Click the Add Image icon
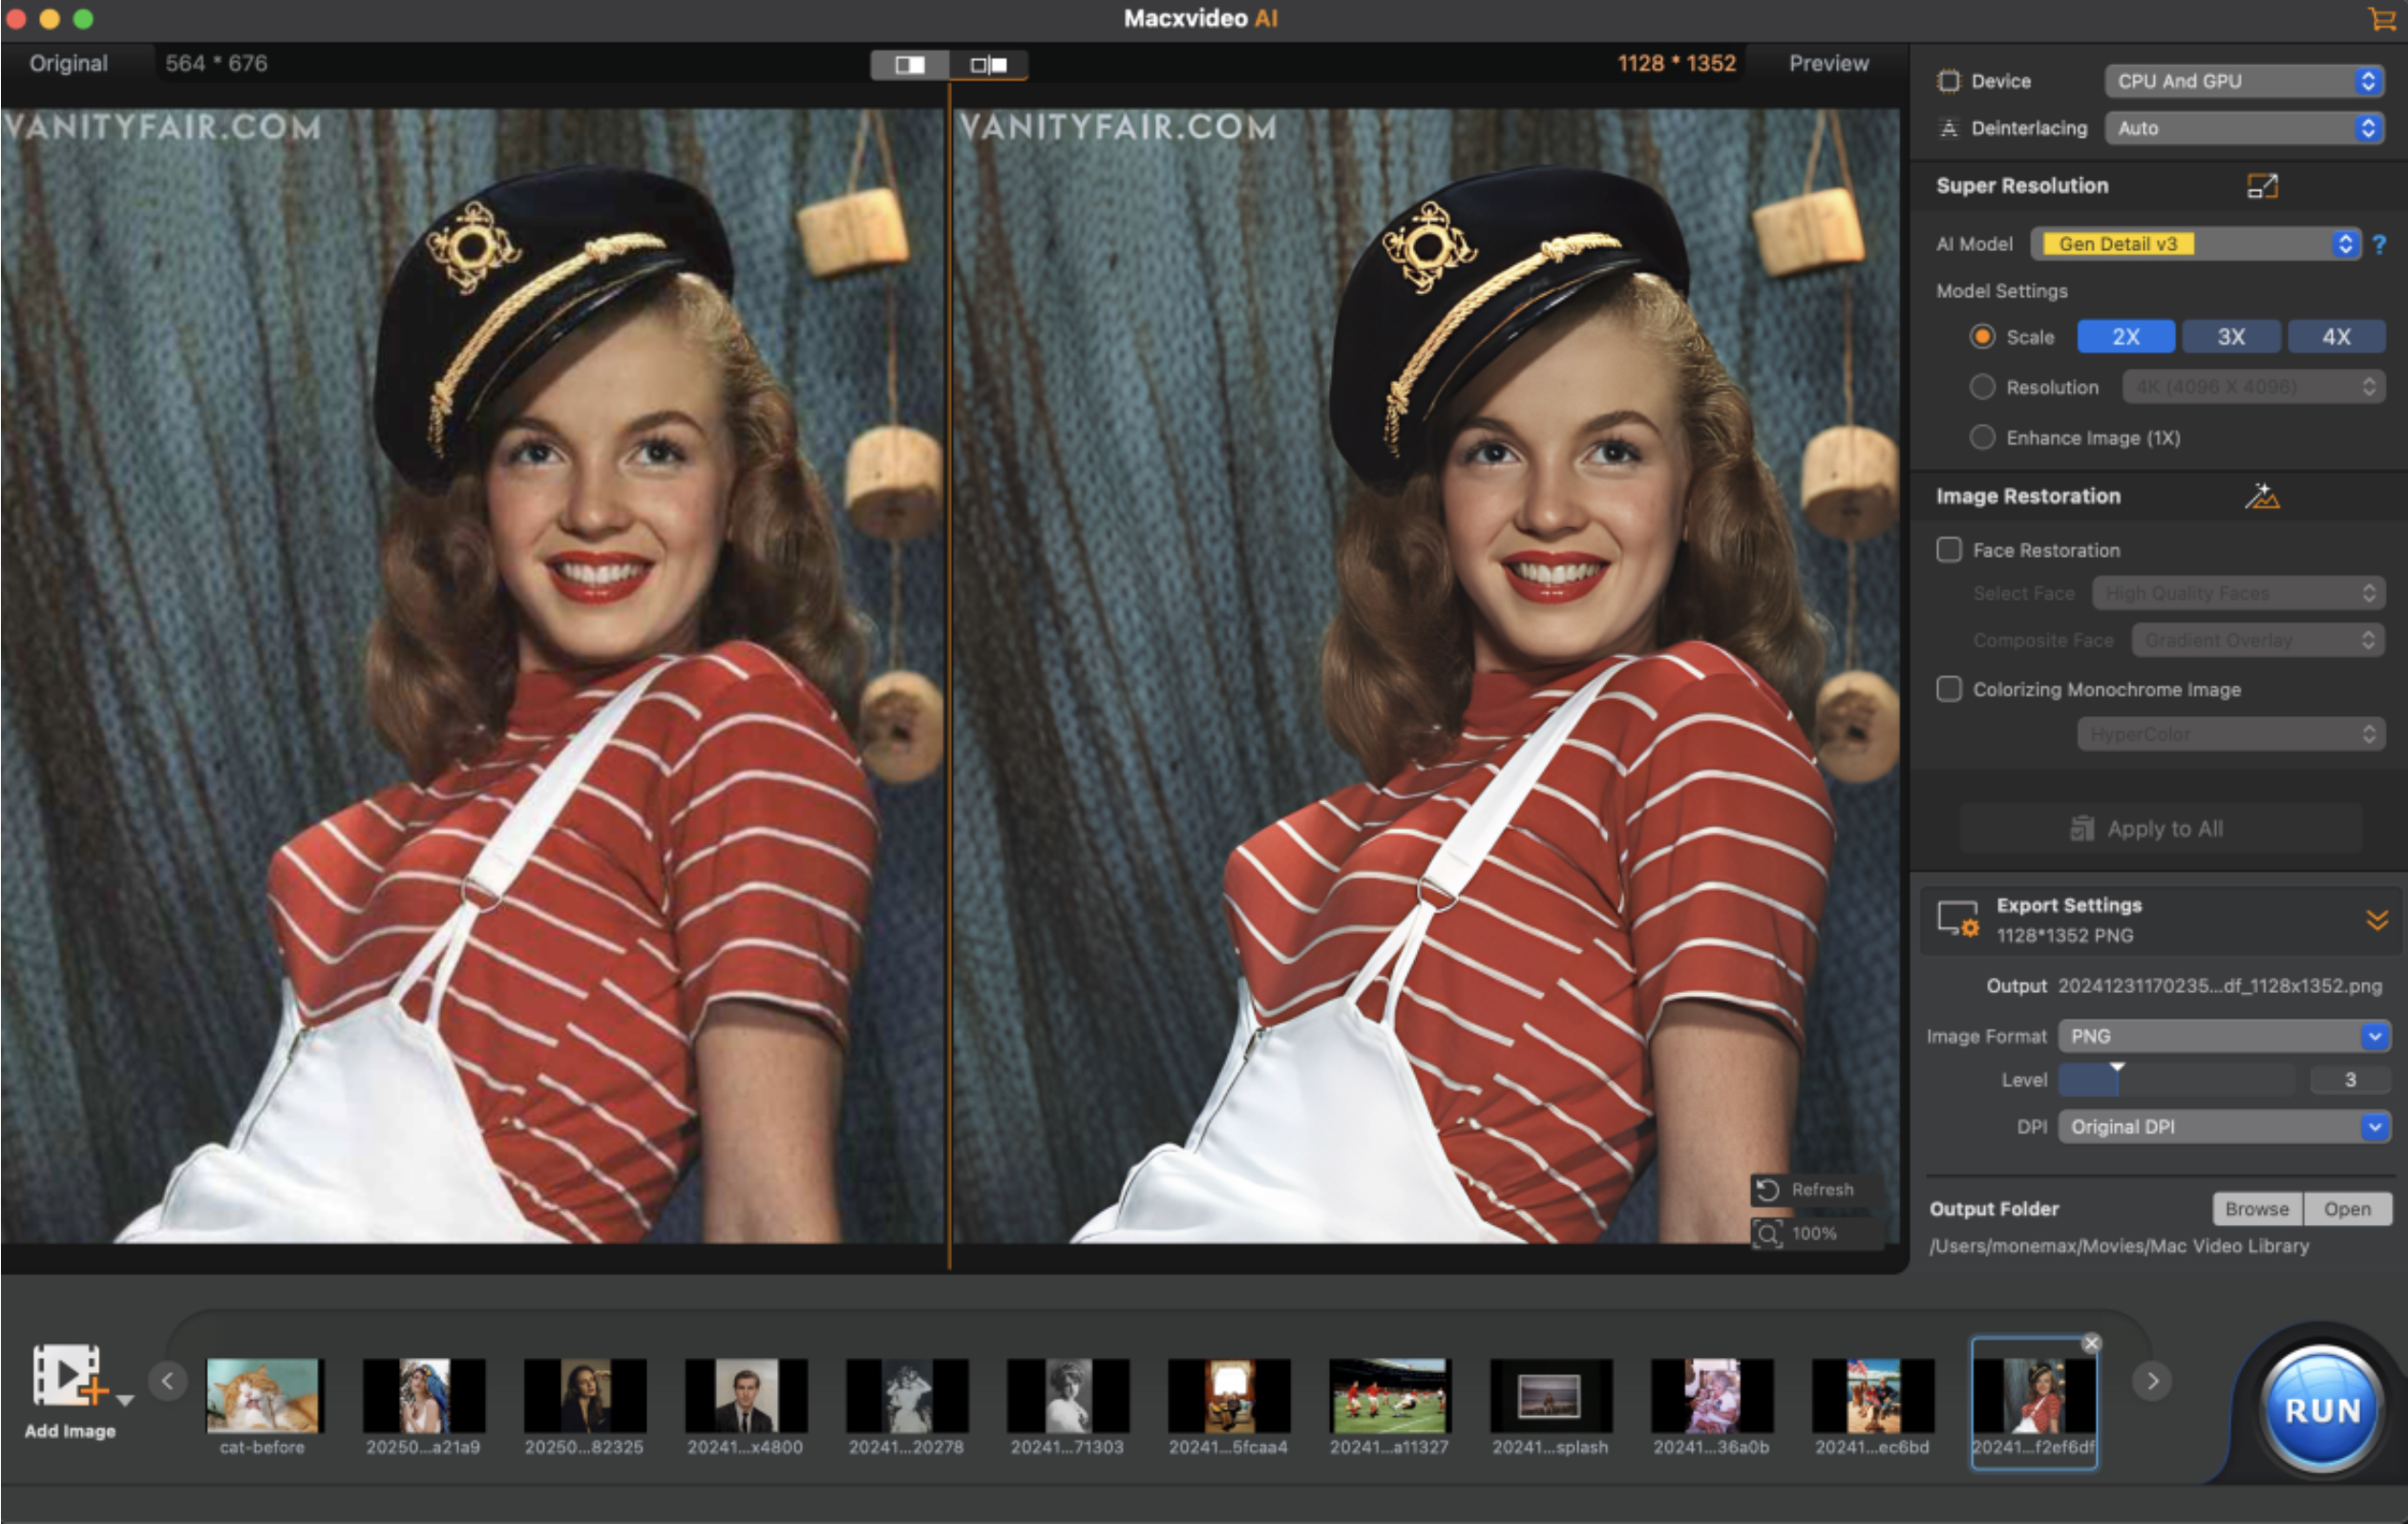2408x1524 pixels. [68, 1377]
